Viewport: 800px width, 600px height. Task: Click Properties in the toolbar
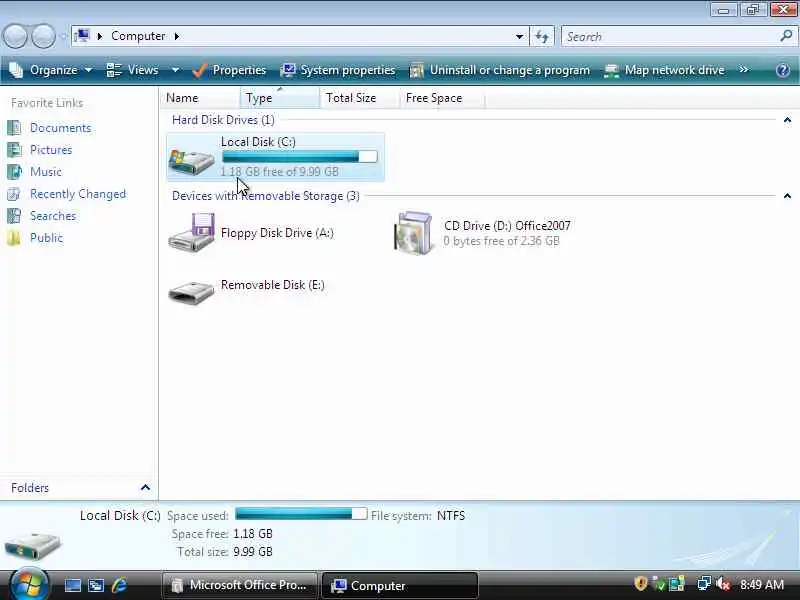229,70
